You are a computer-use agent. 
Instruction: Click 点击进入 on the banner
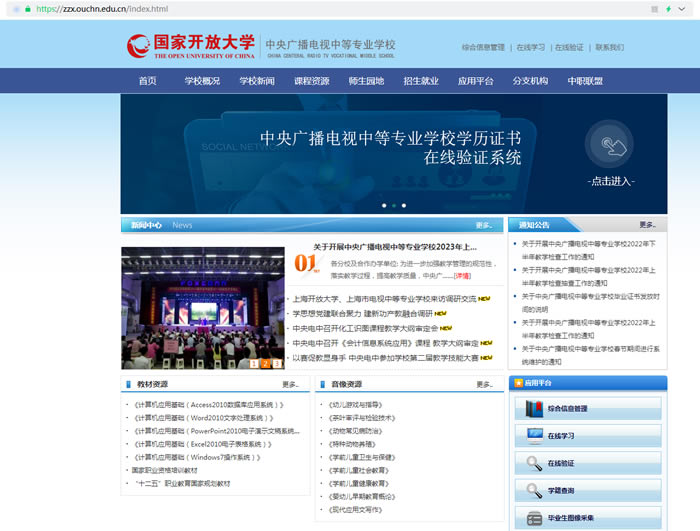tap(611, 181)
